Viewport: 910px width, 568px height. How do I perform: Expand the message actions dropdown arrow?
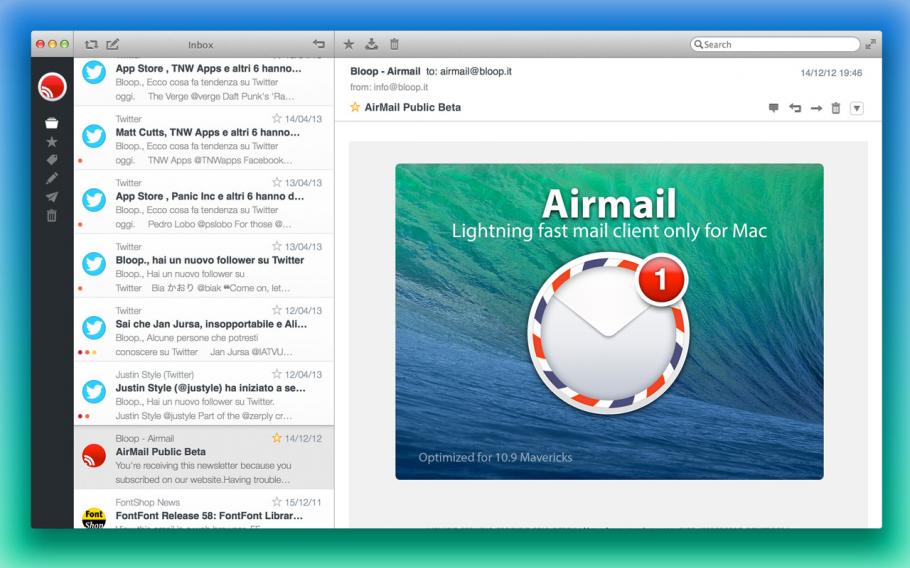point(856,108)
